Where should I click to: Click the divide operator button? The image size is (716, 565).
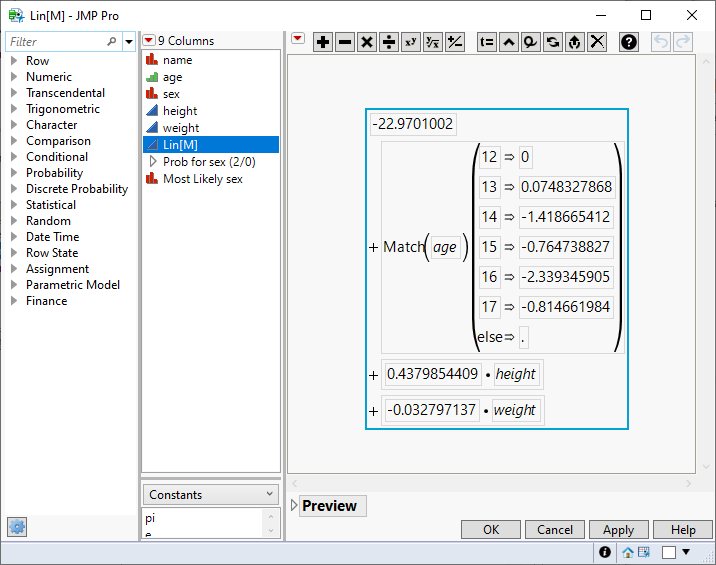pyautogui.click(x=389, y=42)
